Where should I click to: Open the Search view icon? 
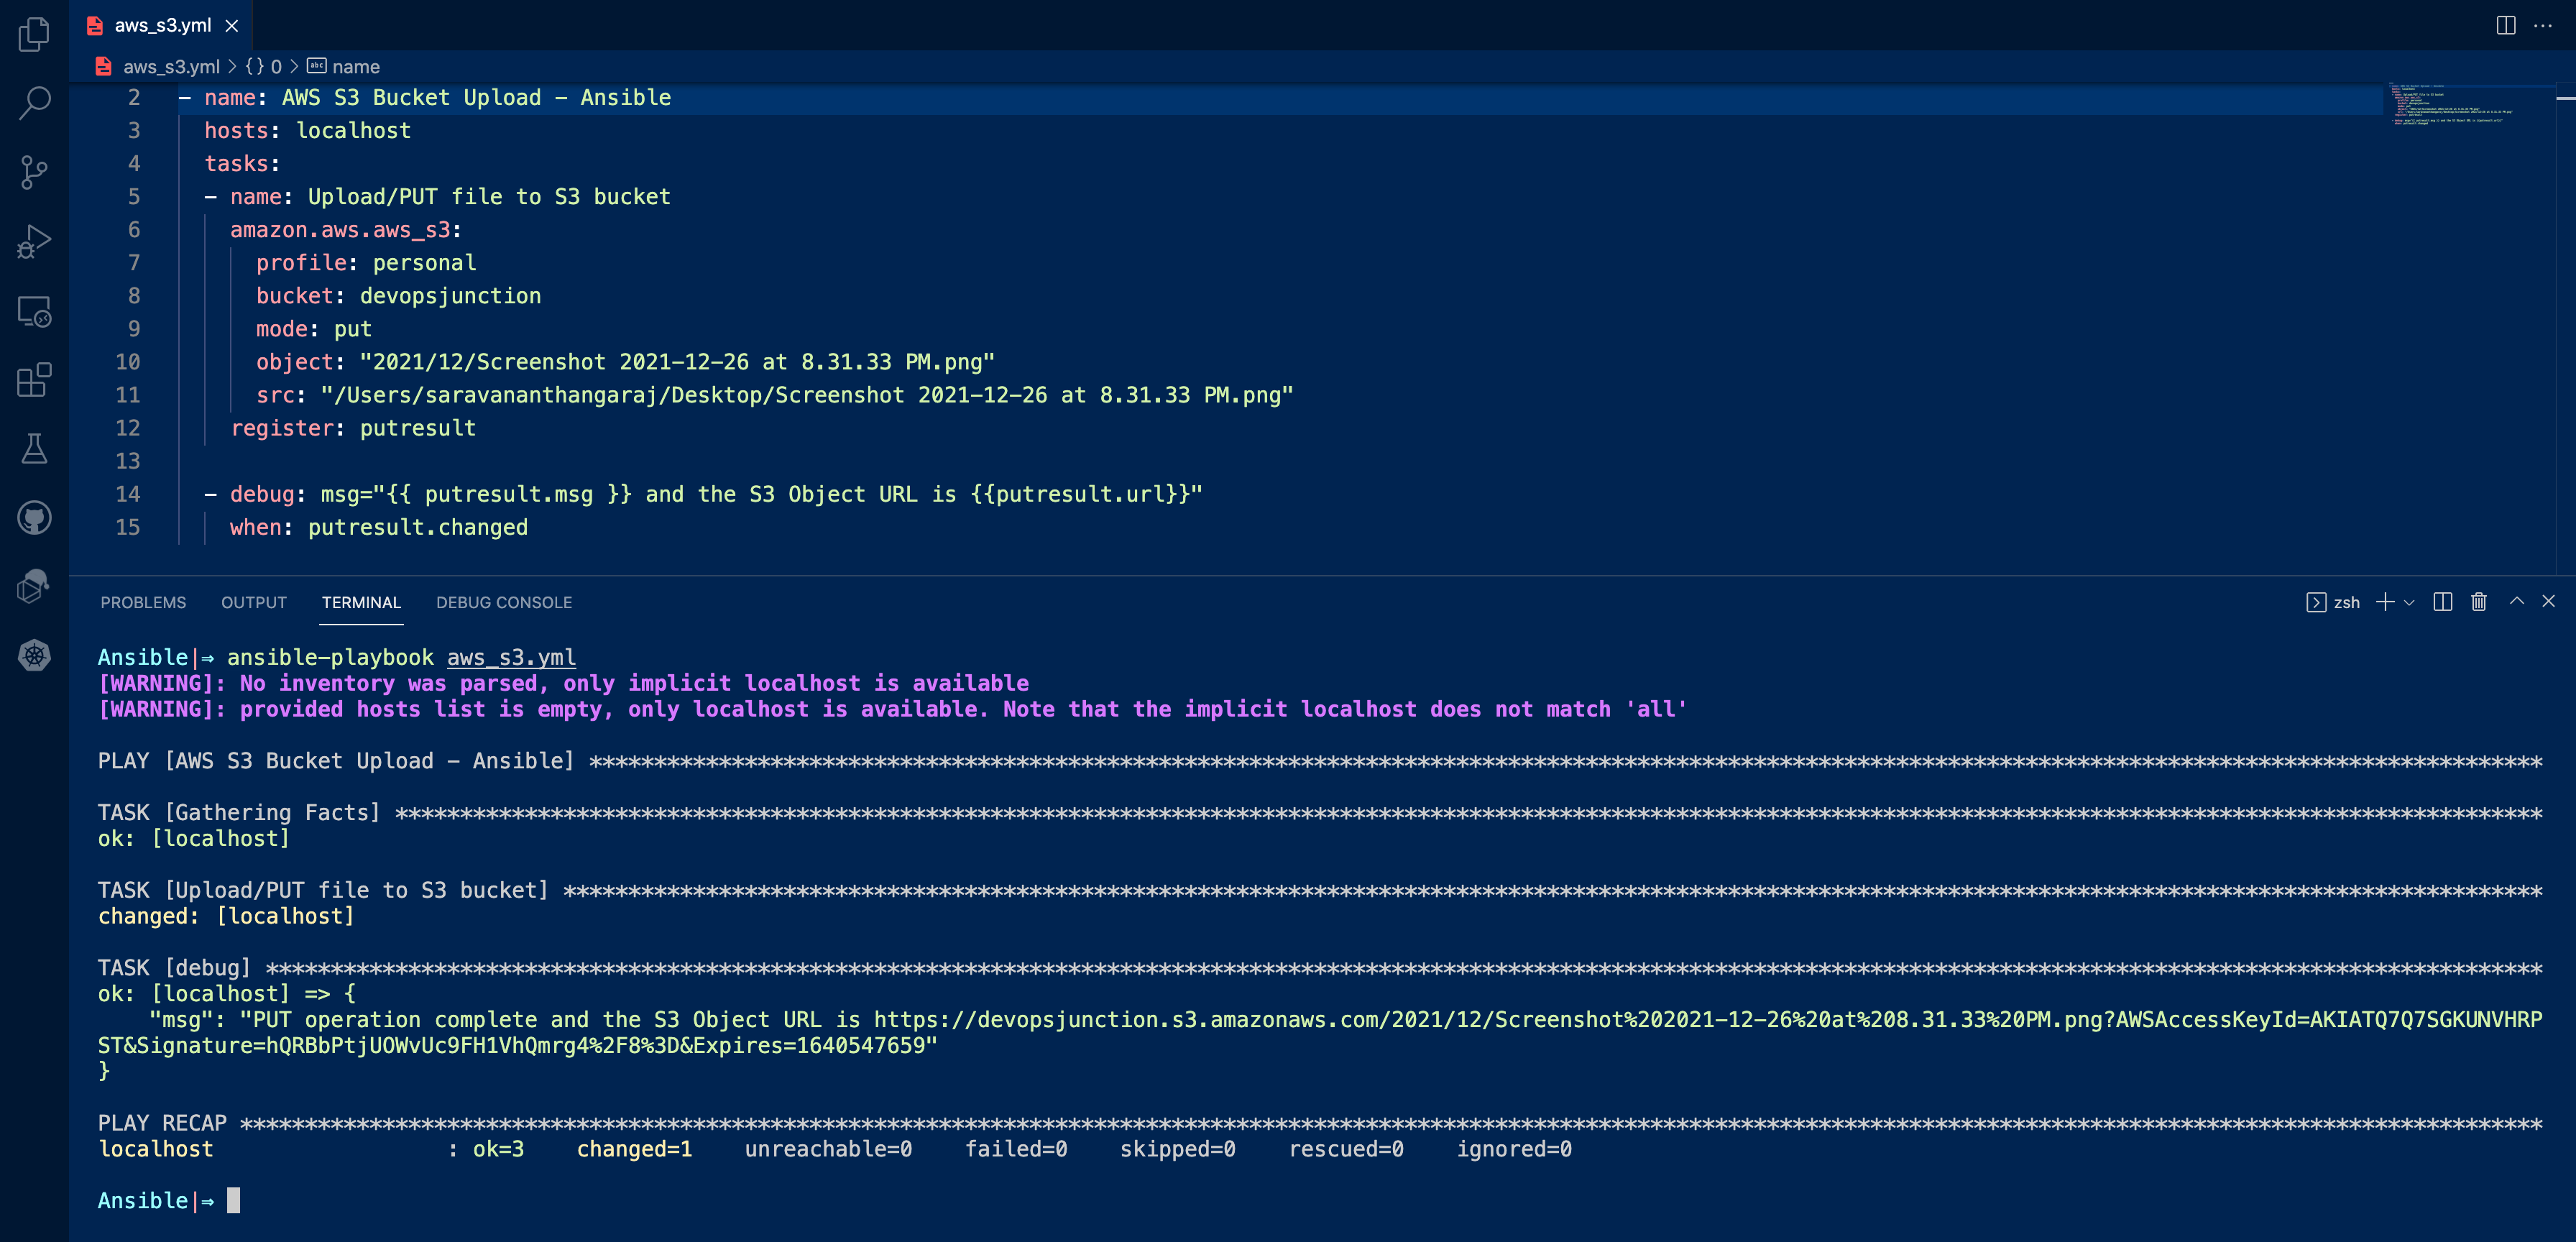tap(34, 102)
